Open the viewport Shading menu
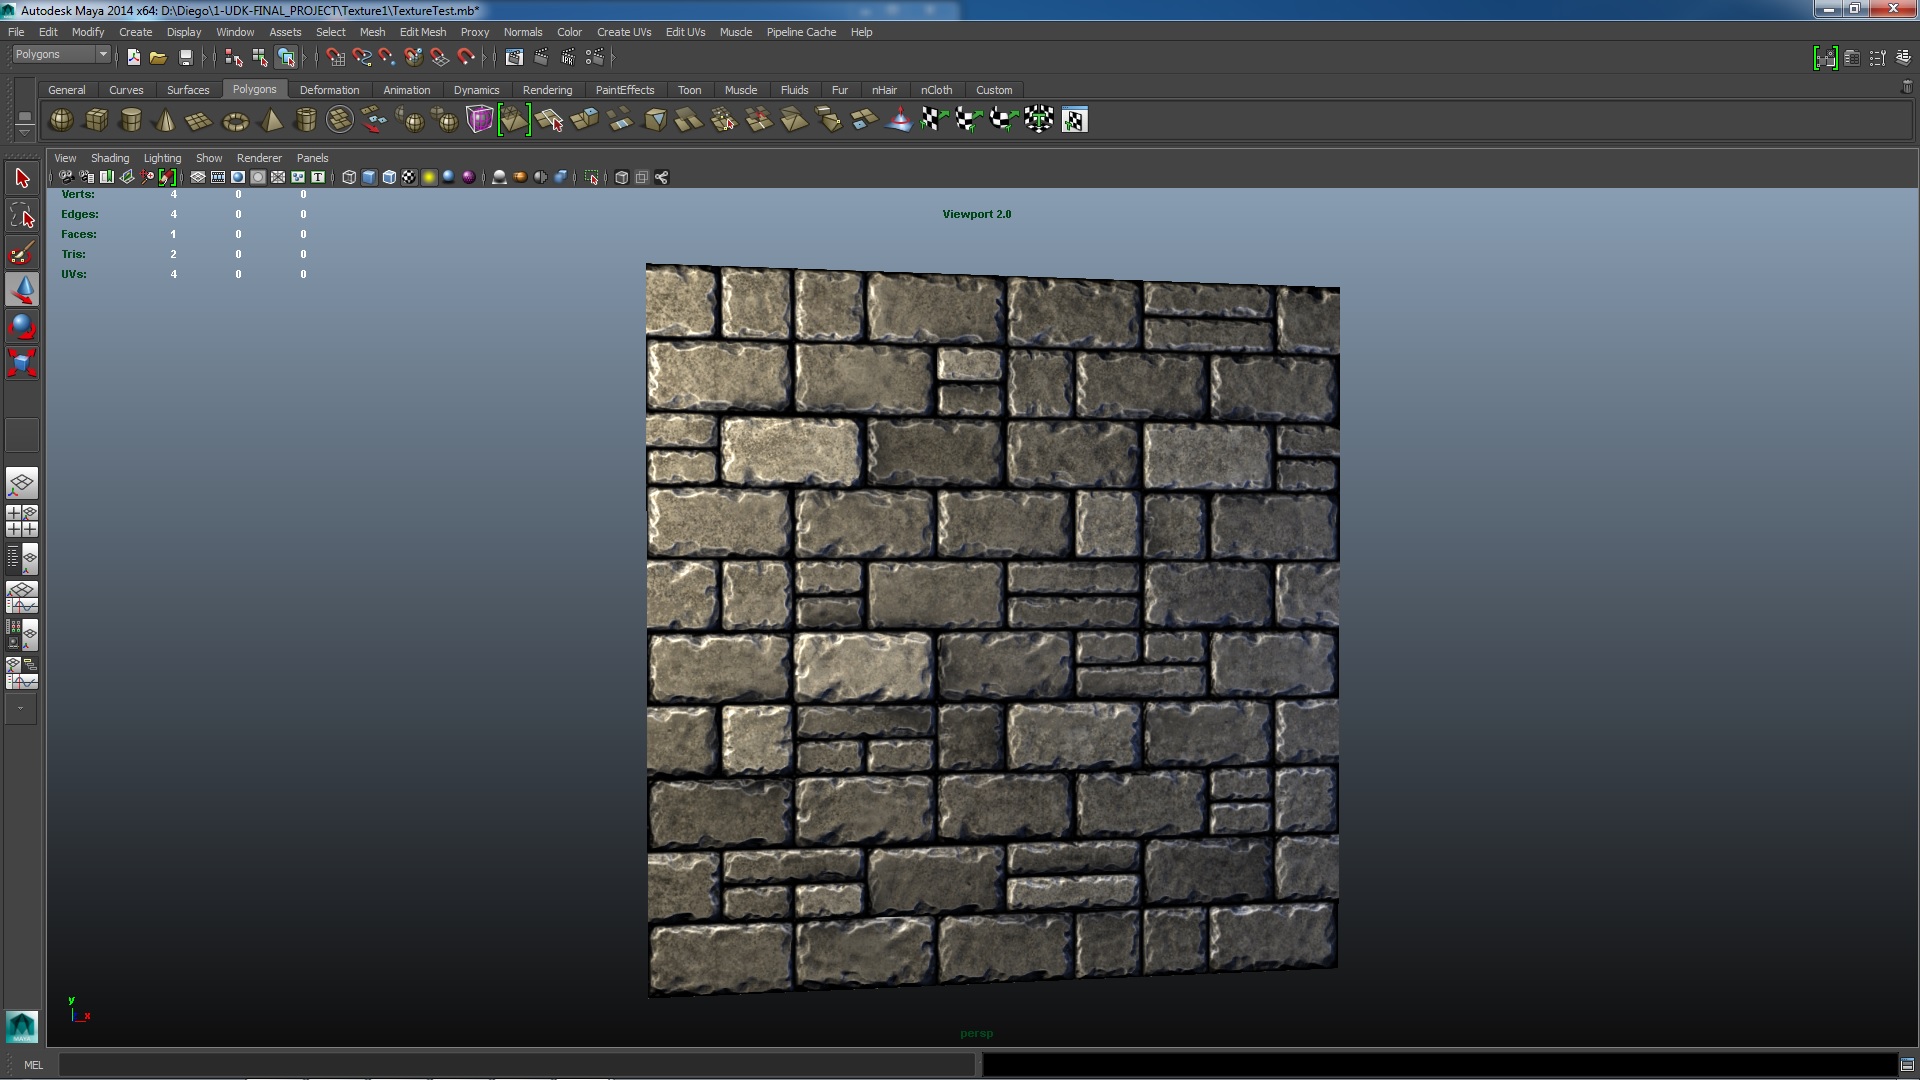 click(x=110, y=158)
